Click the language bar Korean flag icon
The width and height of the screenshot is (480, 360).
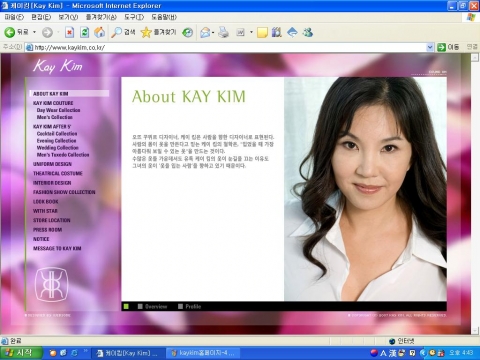click(x=374, y=353)
